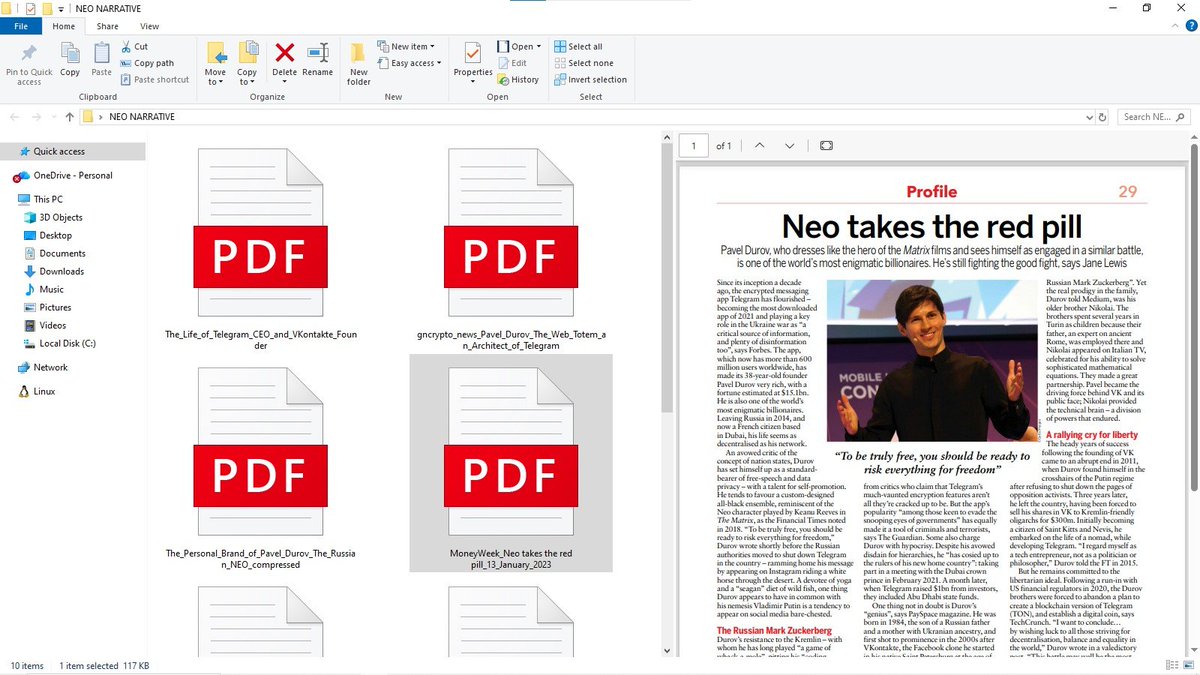
Task: Expand the Open button dropdown
Action: coord(539,46)
